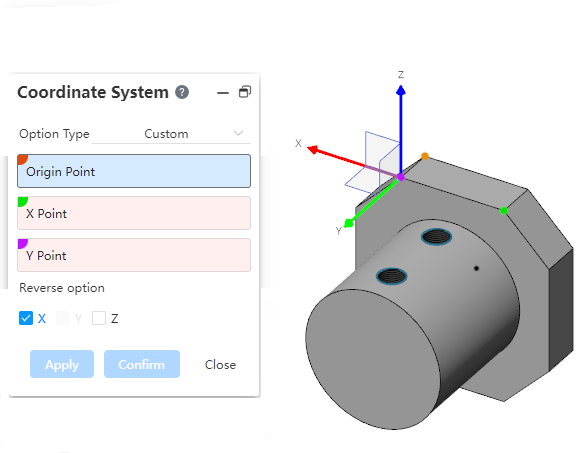The height and width of the screenshot is (453, 588).
Task: Click the blue Z axis arrowhead
Action: [401, 90]
